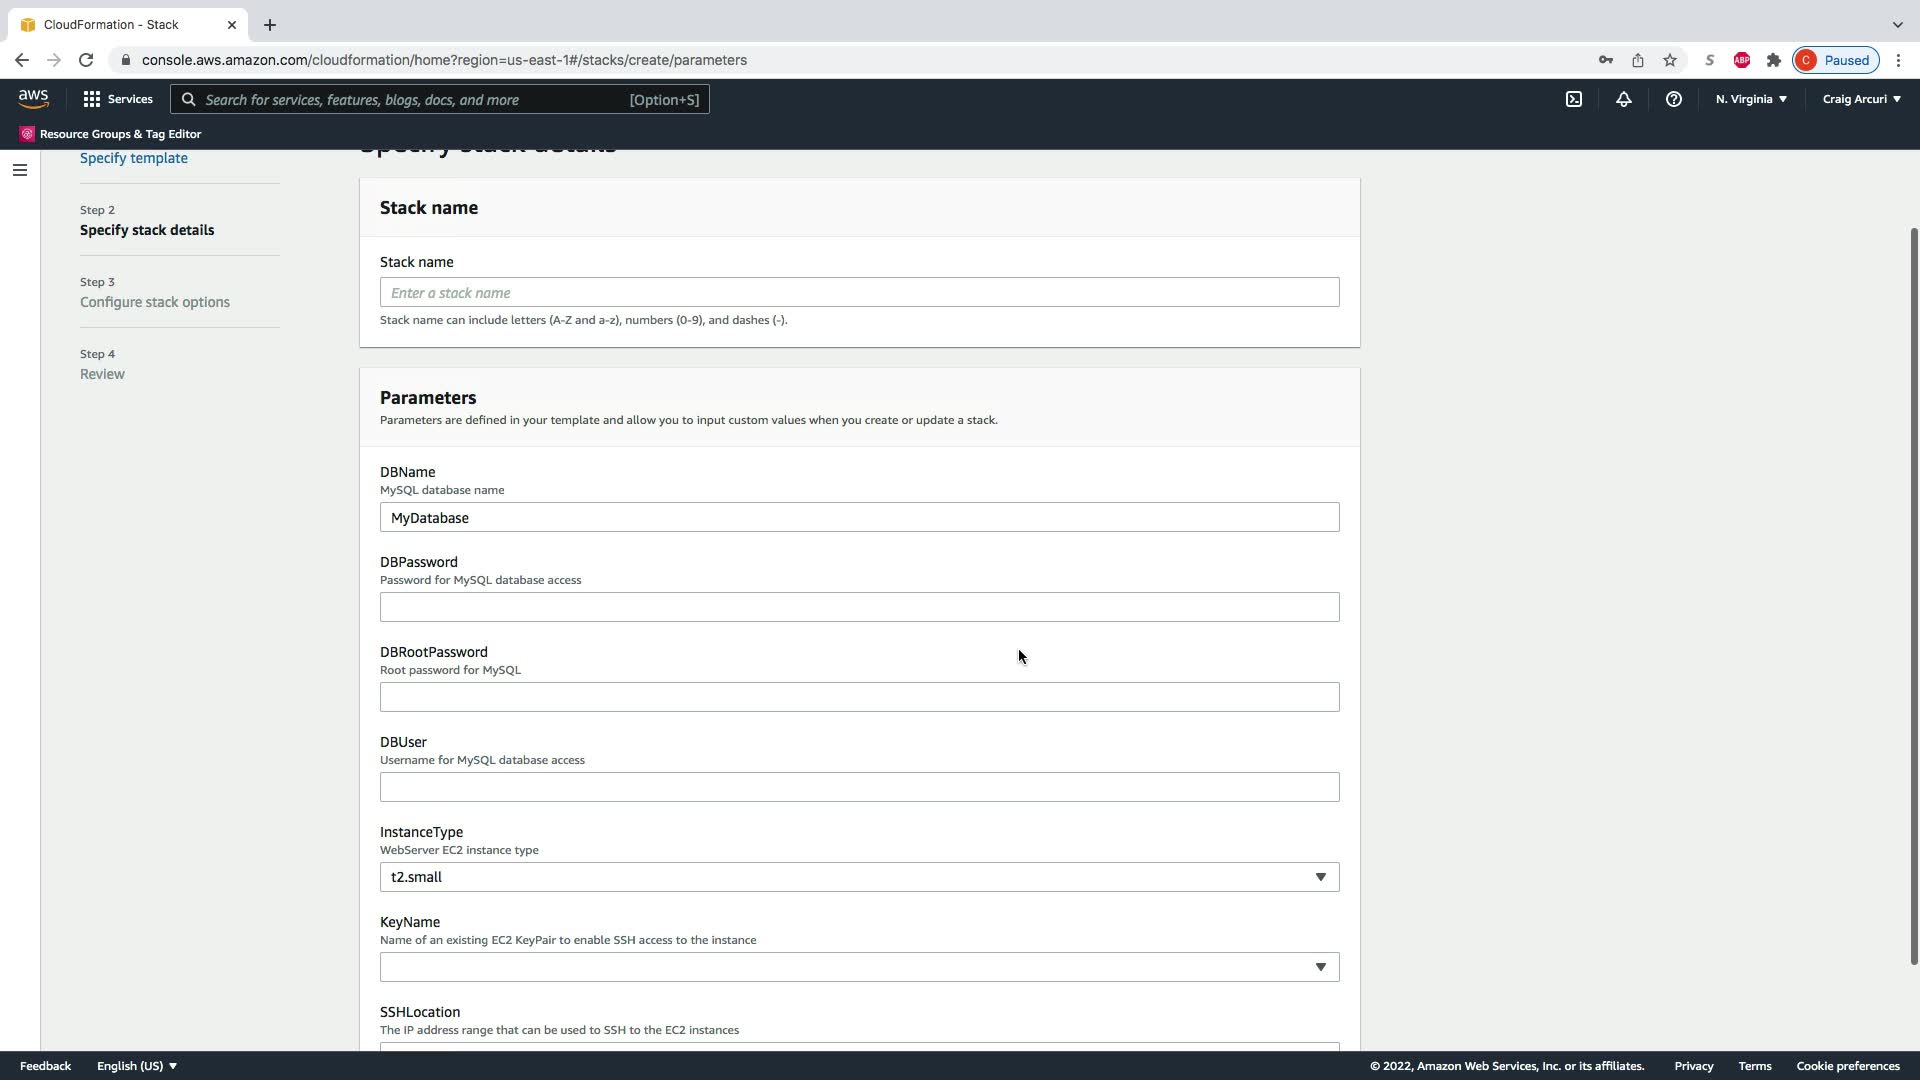Click the Stack name input field
This screenshot has width=1920, height=1080.
(x=859, y=293)
